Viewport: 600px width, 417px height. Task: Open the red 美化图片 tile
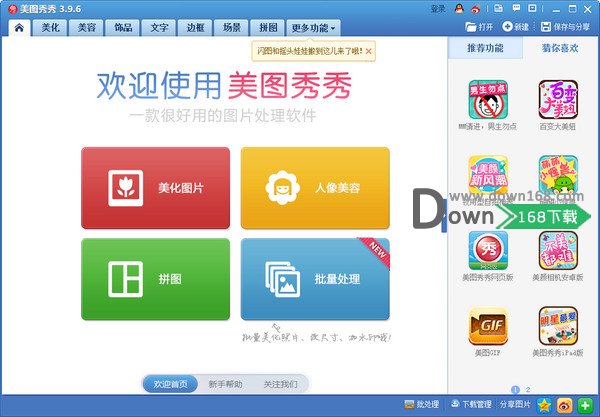pyautogui.click(x=155, y=188)
